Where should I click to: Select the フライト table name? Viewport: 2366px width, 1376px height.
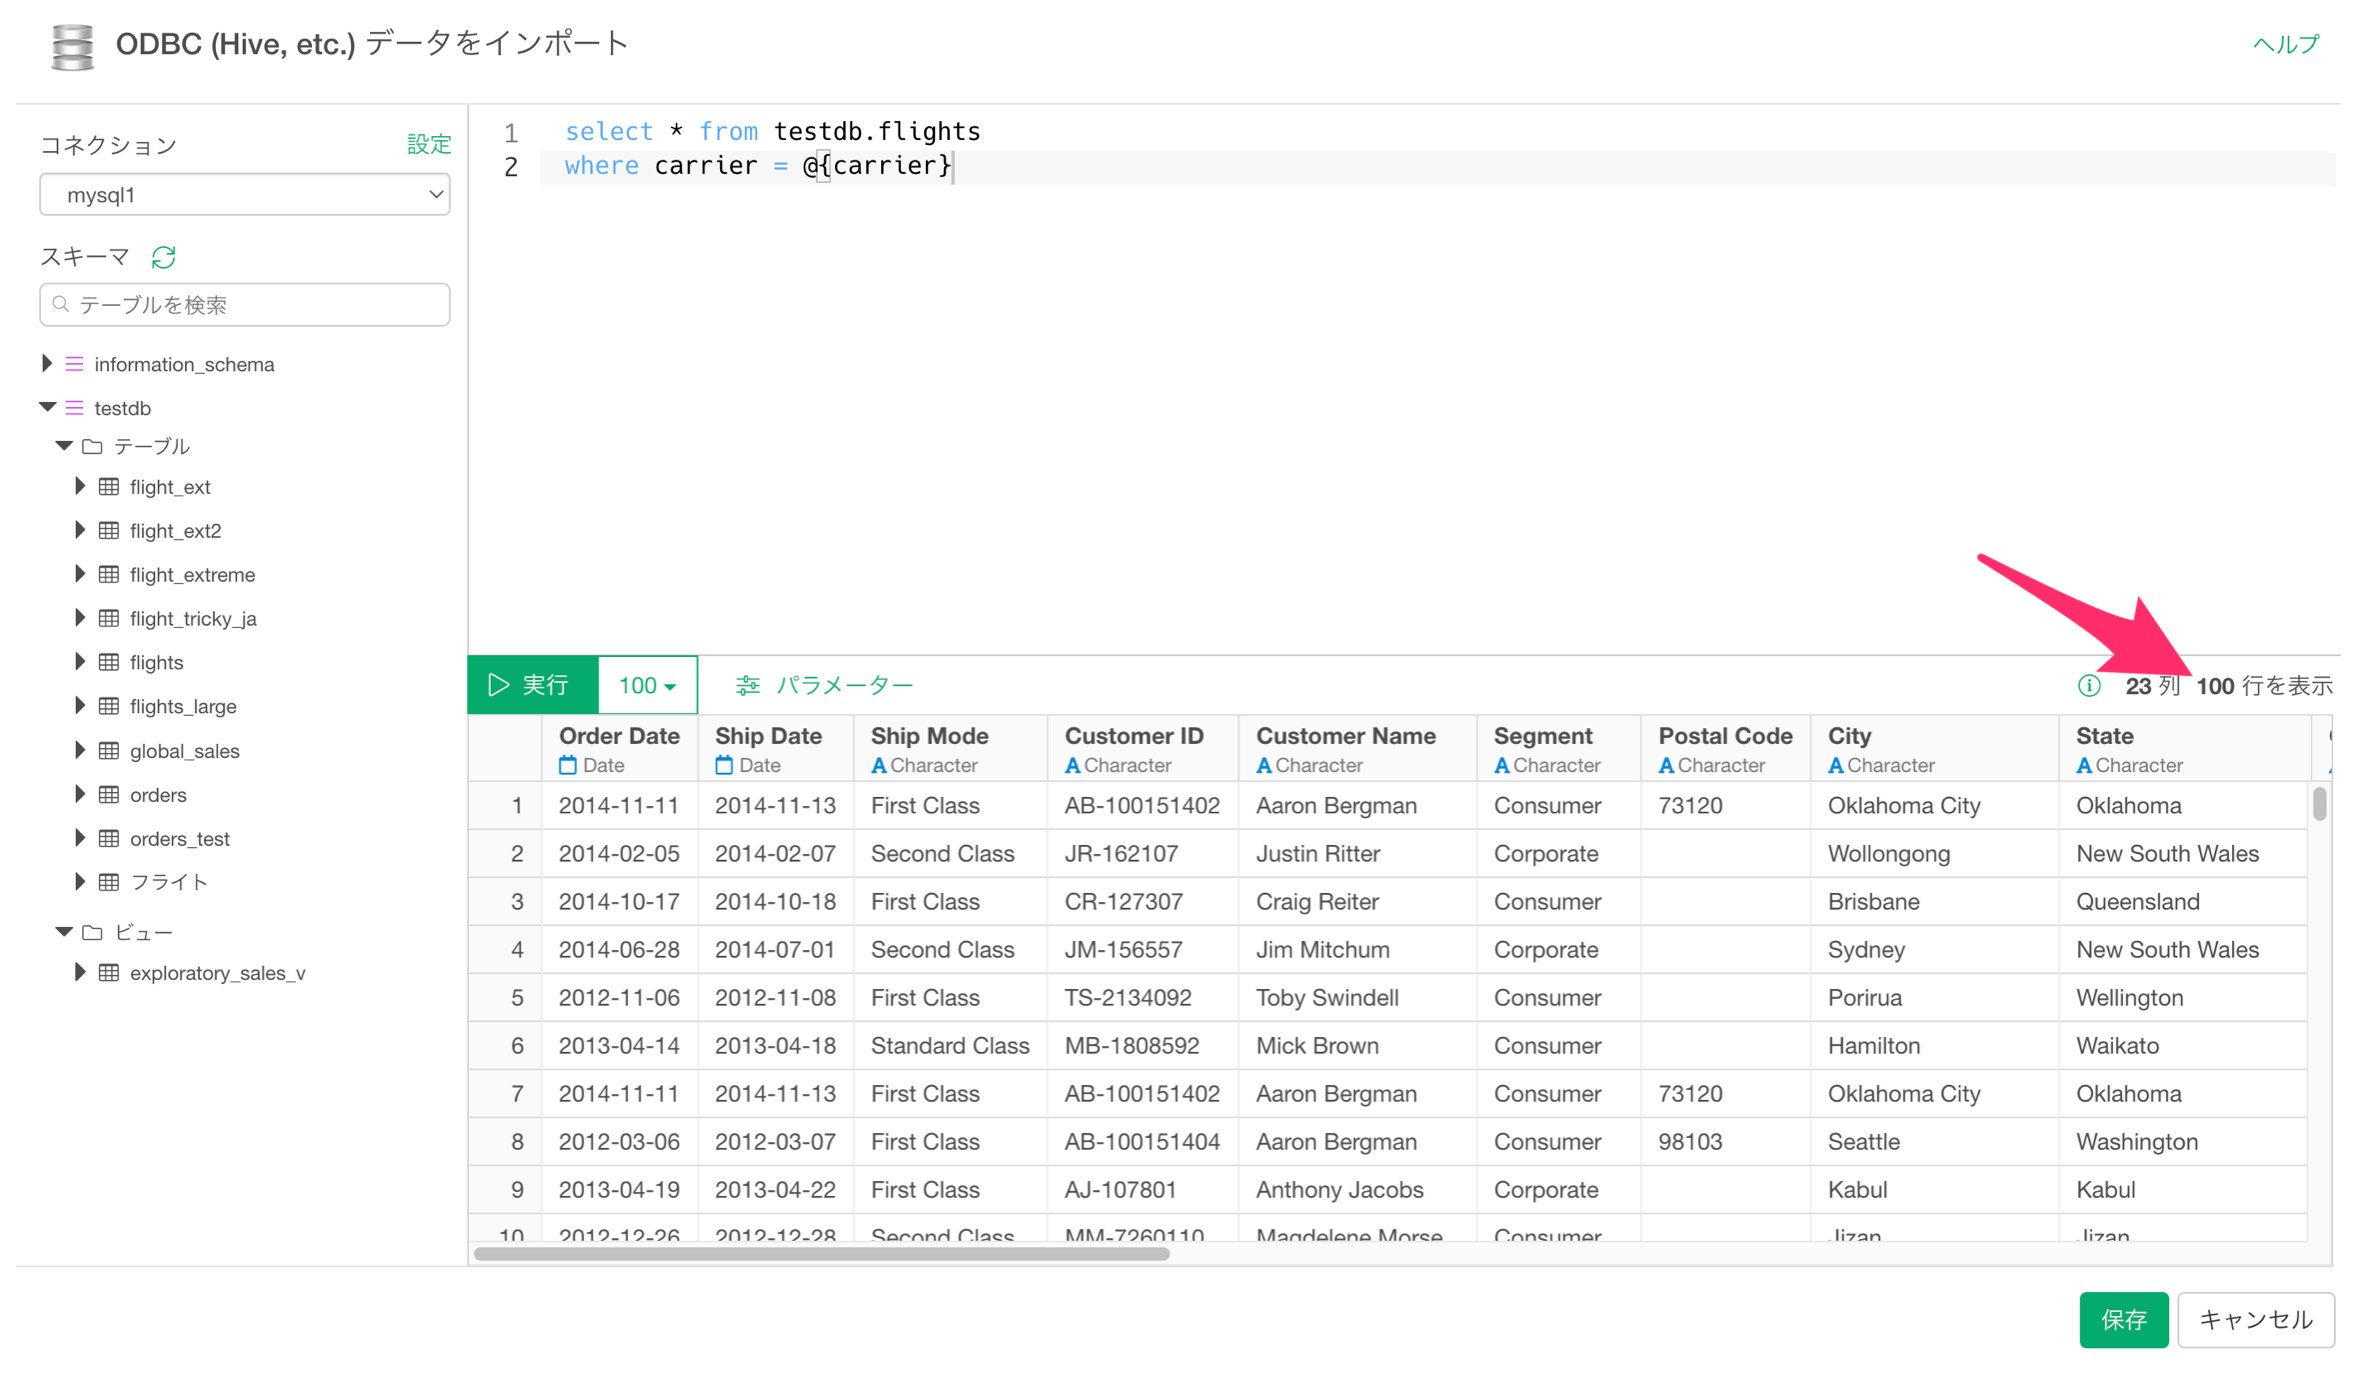[169, 882]
